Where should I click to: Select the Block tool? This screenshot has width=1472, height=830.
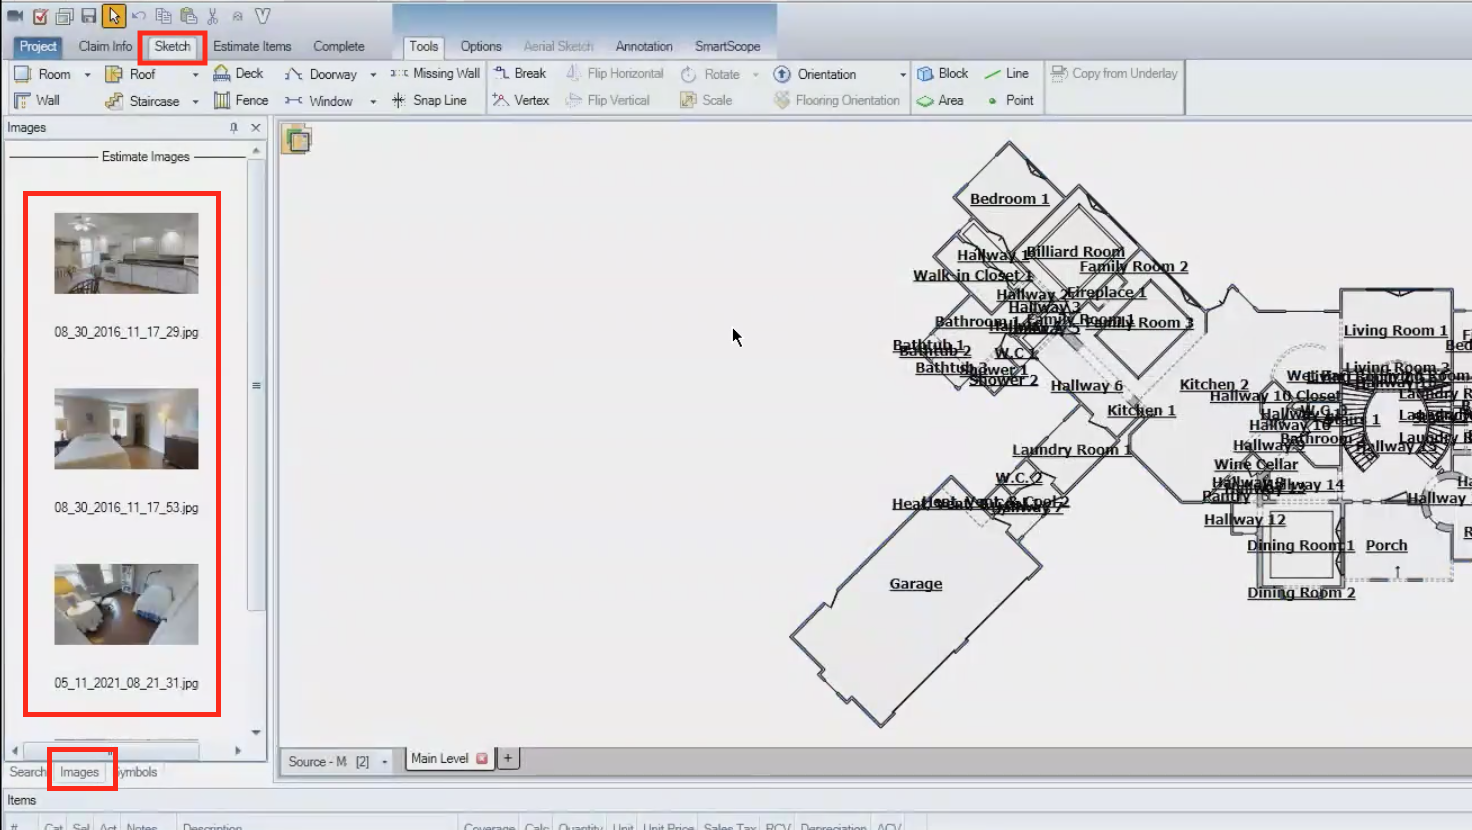942,73
